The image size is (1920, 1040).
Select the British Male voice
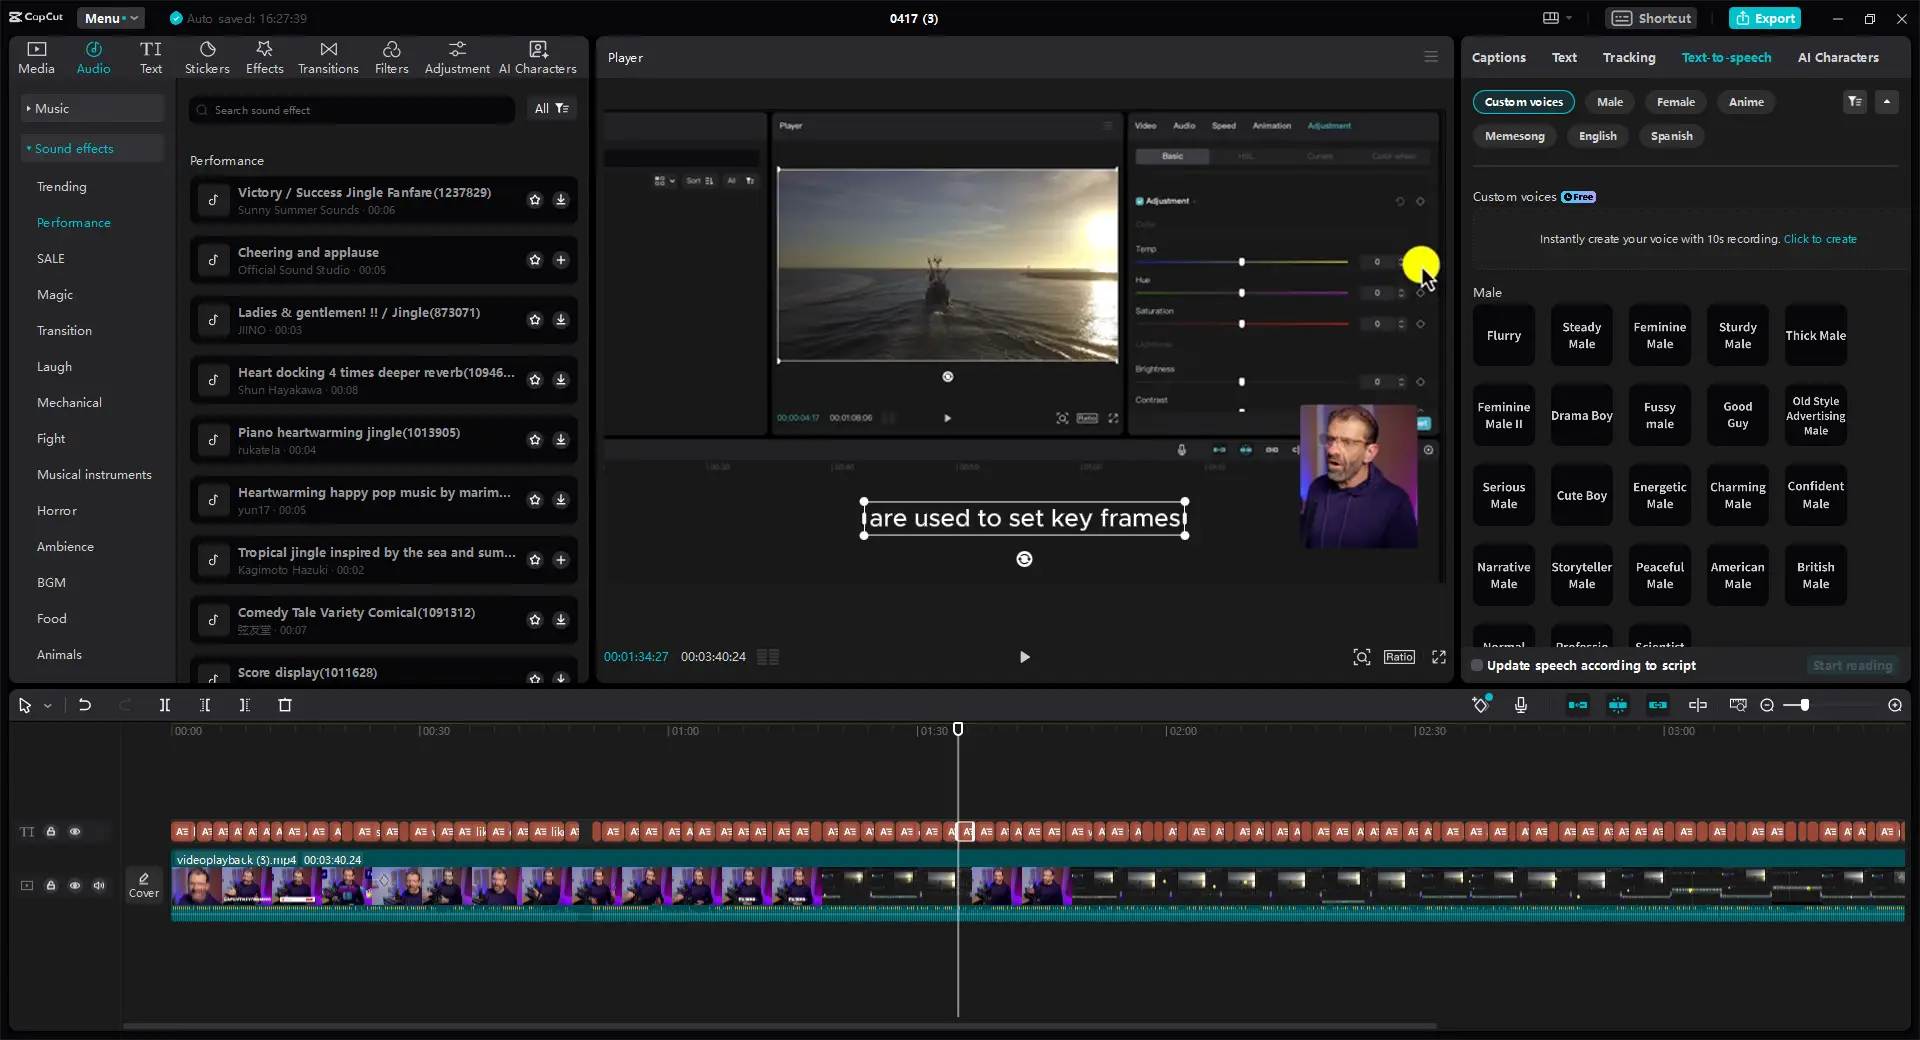[x=1815, y=575]
